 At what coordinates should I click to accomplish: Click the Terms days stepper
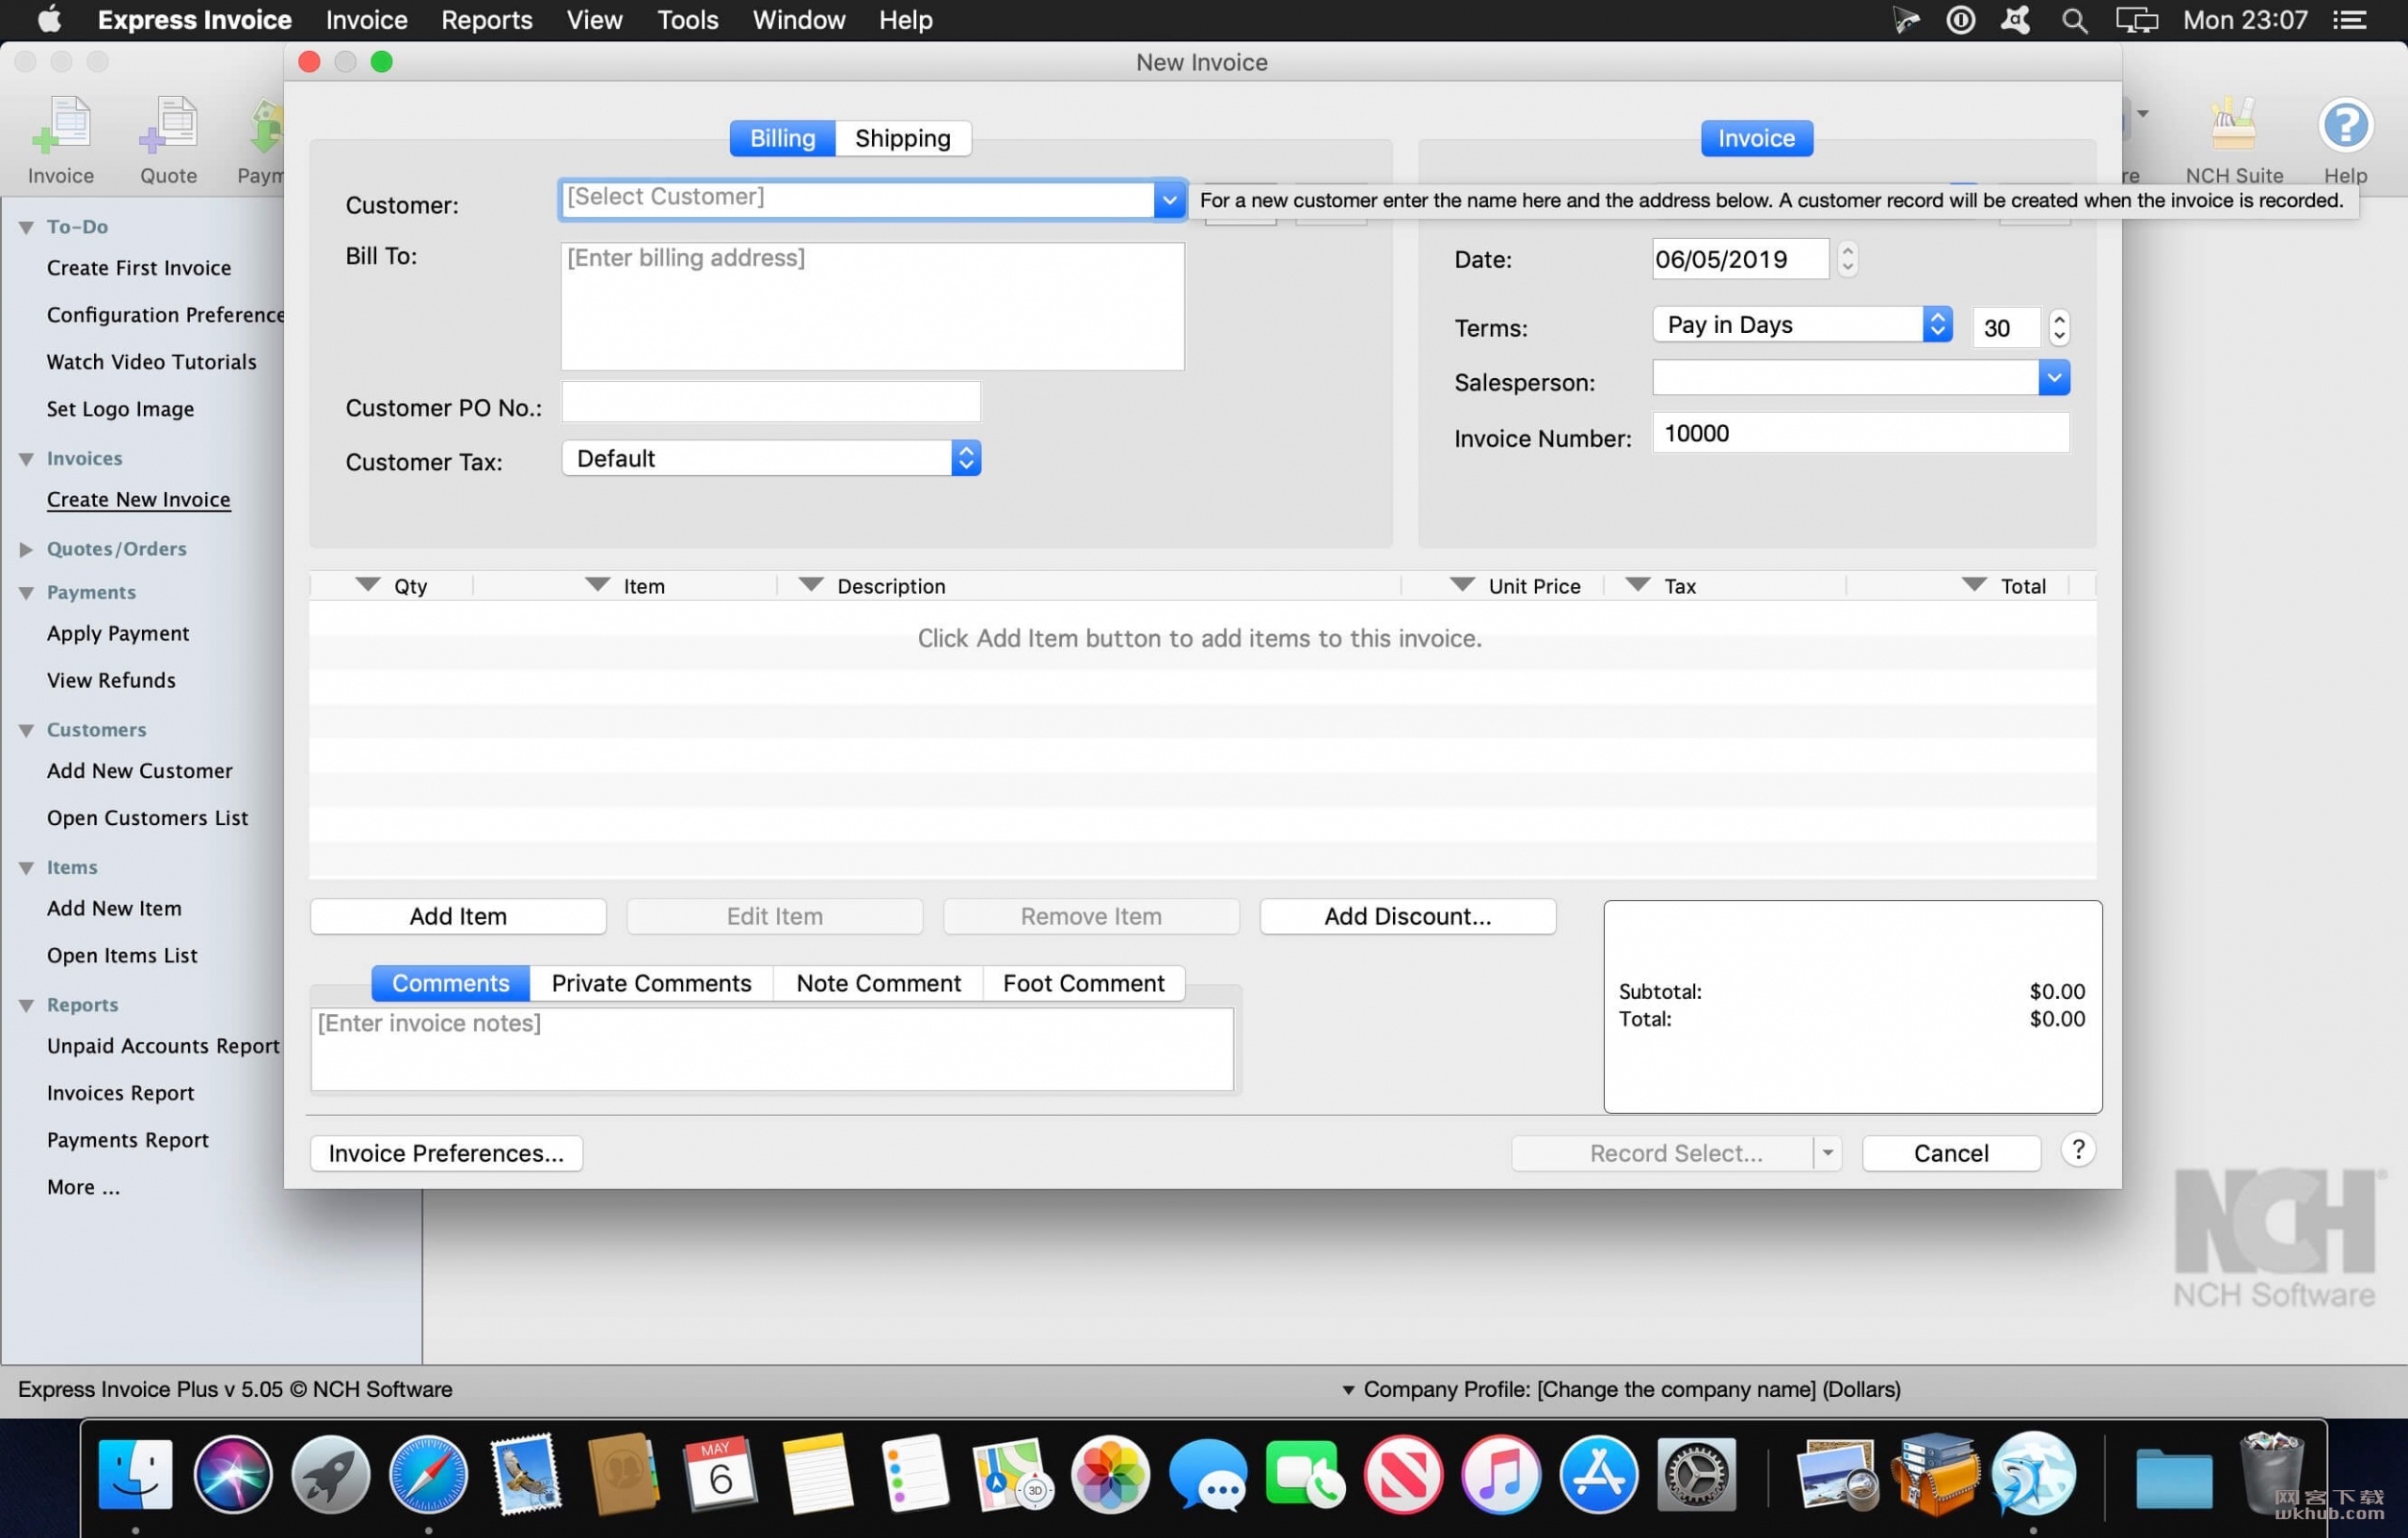click(x=2058, y=327)
